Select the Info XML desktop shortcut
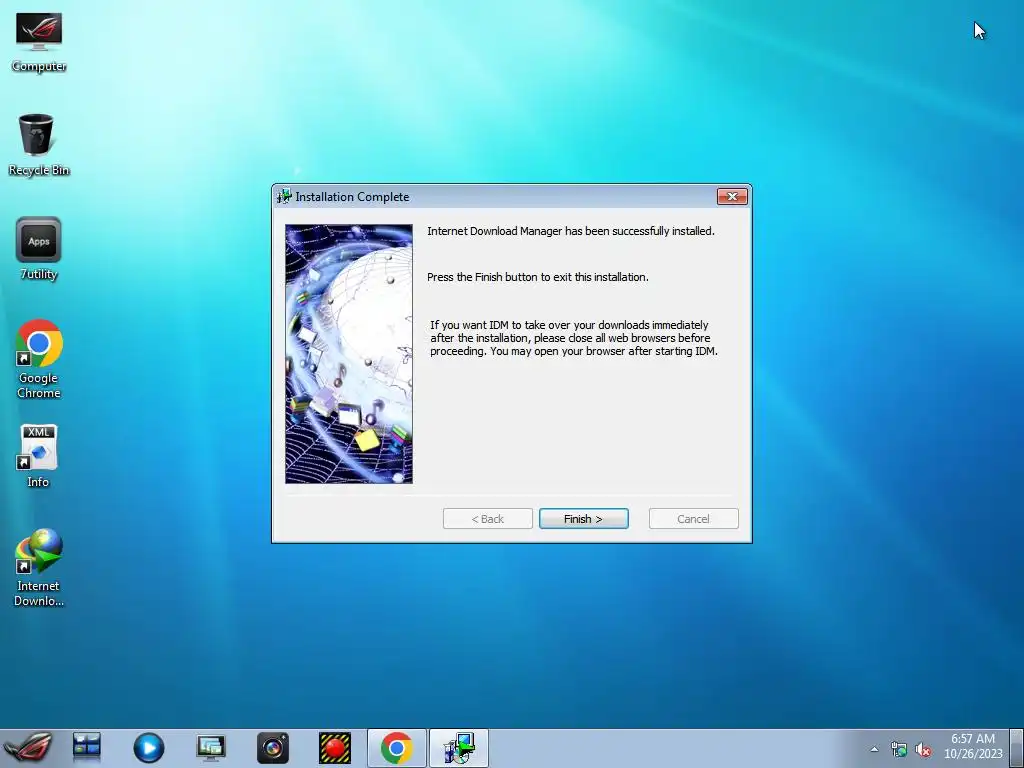The height and width of the screenshot is (768, 1024). tap(39, 456)
